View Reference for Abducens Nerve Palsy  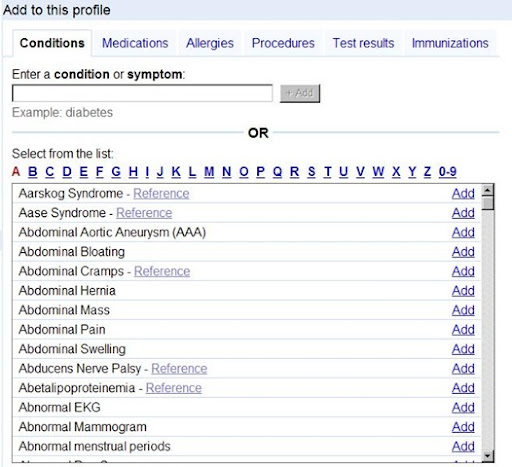click(x=179, y=368)
